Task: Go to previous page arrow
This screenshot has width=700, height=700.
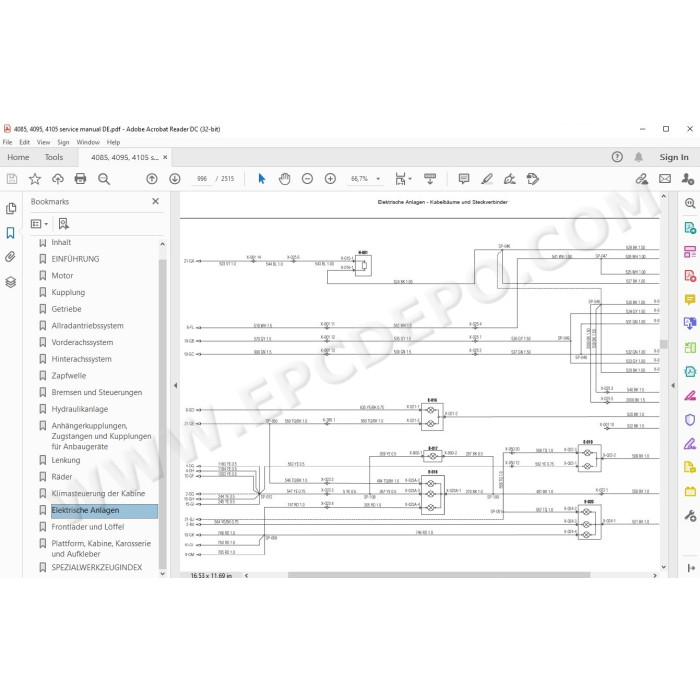Action: pyautogui.click(x=152, y=179)
